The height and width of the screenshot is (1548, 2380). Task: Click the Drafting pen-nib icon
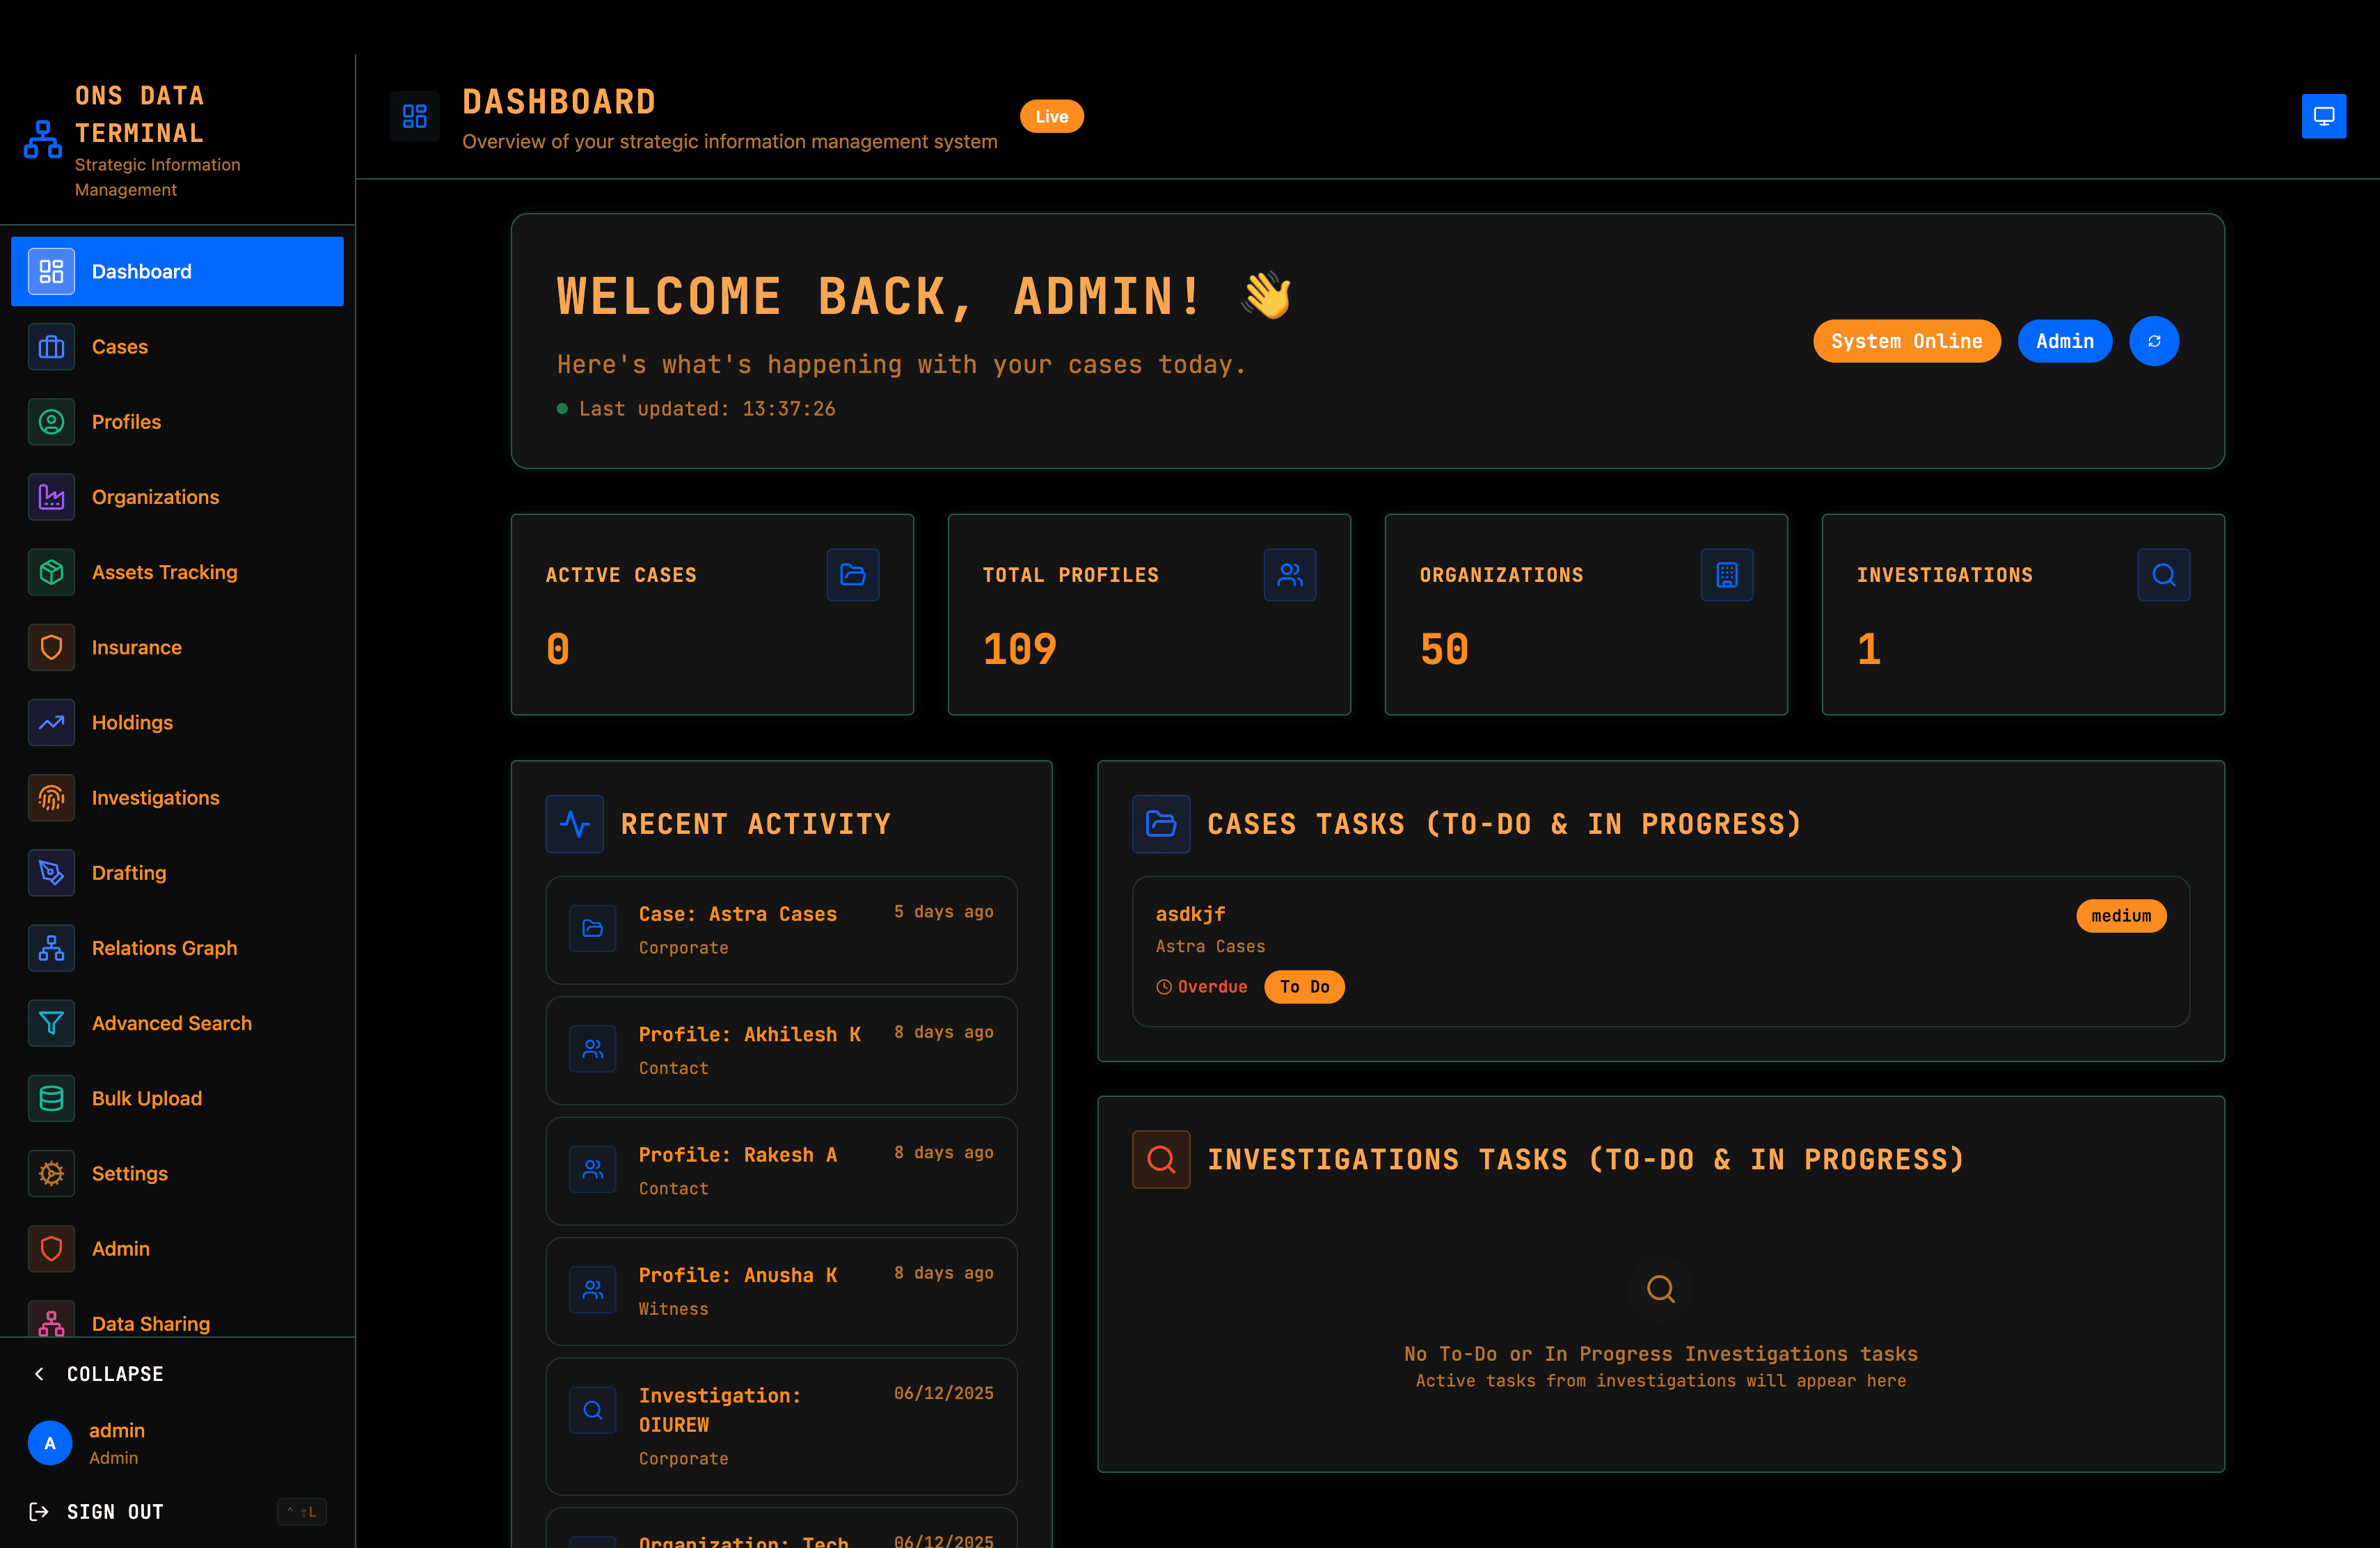(51, 873)
